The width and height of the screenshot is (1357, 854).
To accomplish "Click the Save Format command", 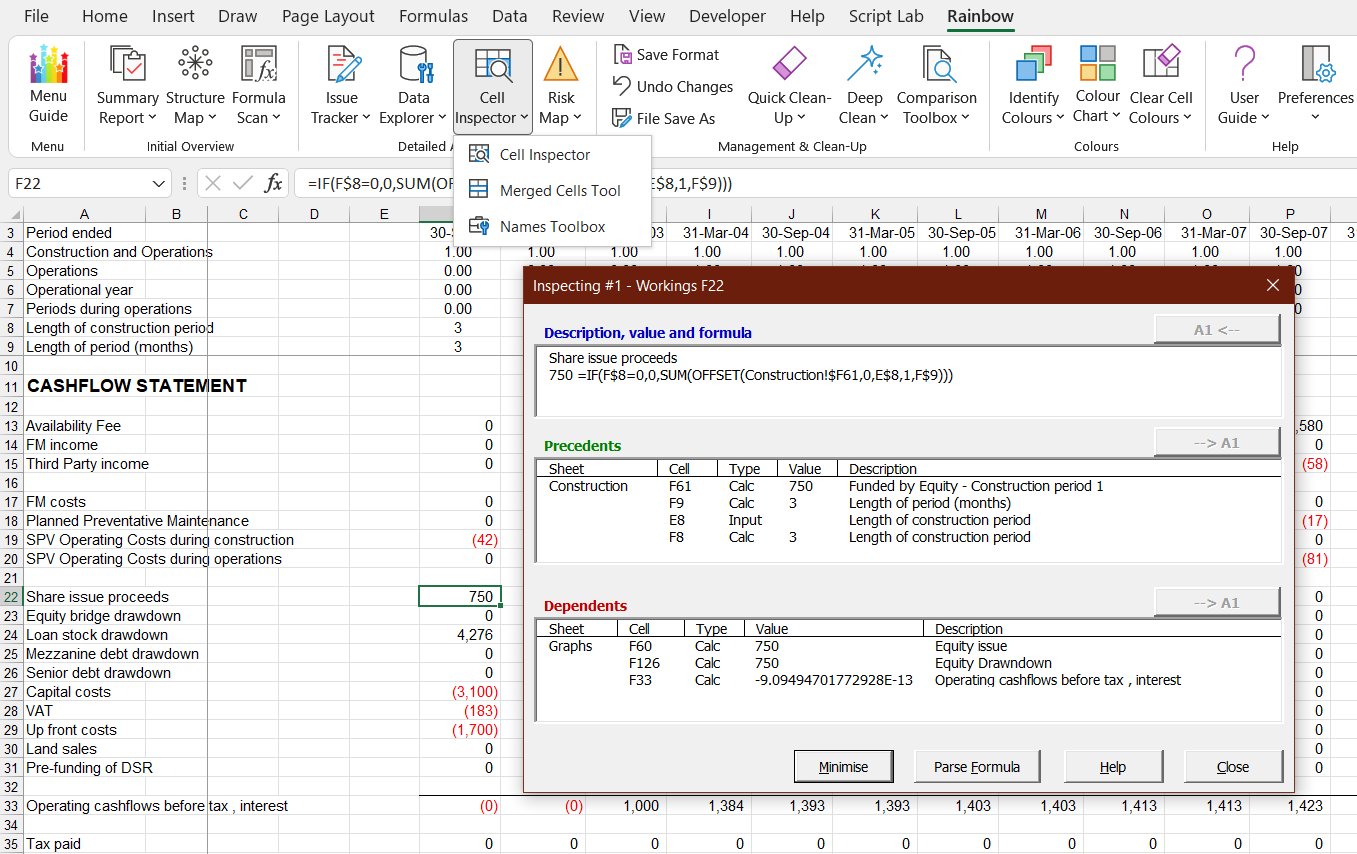I will click(667, 55).
